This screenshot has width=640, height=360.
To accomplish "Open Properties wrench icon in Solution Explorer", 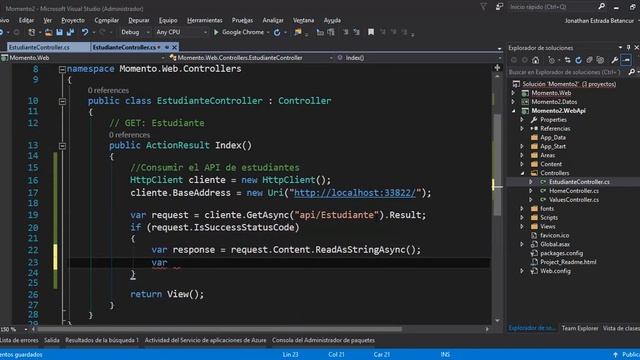I will (615, 60).
